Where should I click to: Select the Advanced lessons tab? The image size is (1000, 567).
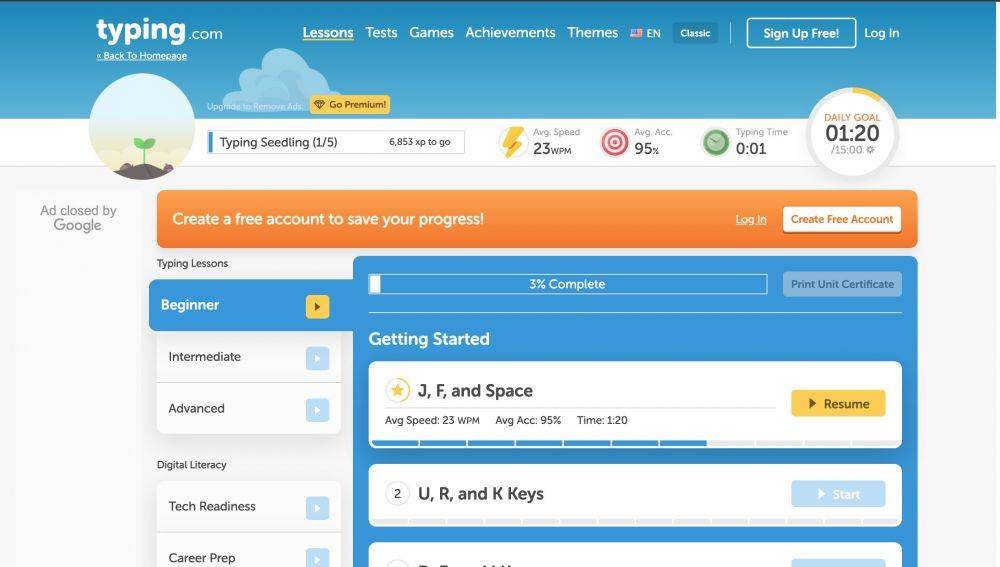point(249,409)
